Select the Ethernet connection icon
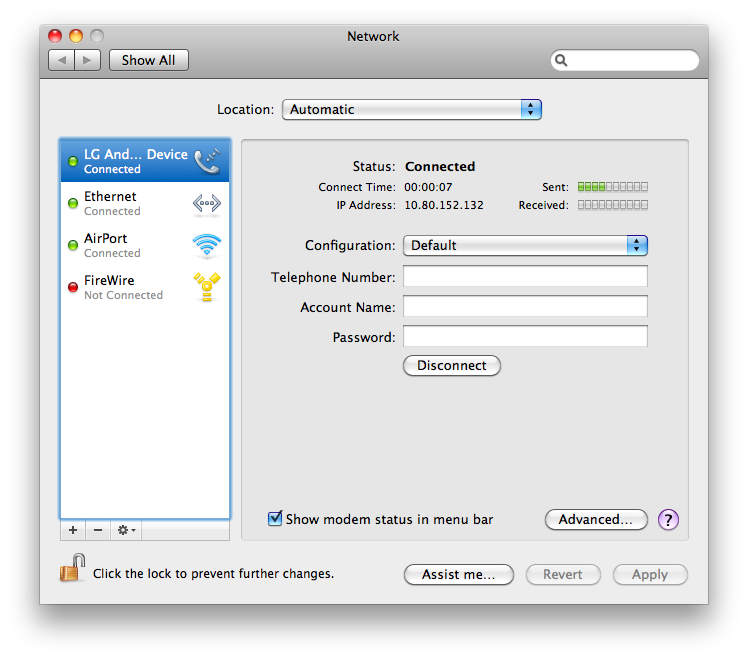Image resolution: width=748 pixels, height=659 pixels. tap(207, 203)
